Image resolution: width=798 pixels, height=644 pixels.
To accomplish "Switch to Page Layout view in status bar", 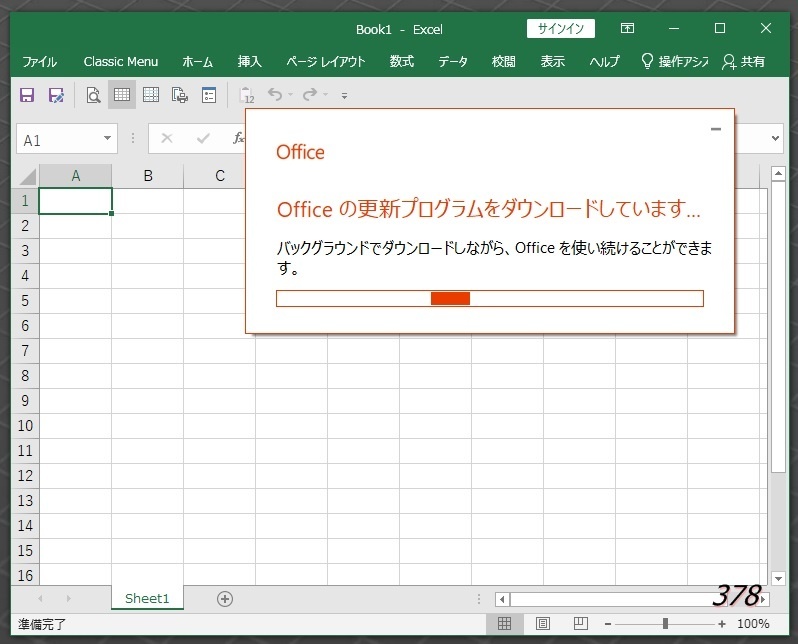I will [543, 623].
